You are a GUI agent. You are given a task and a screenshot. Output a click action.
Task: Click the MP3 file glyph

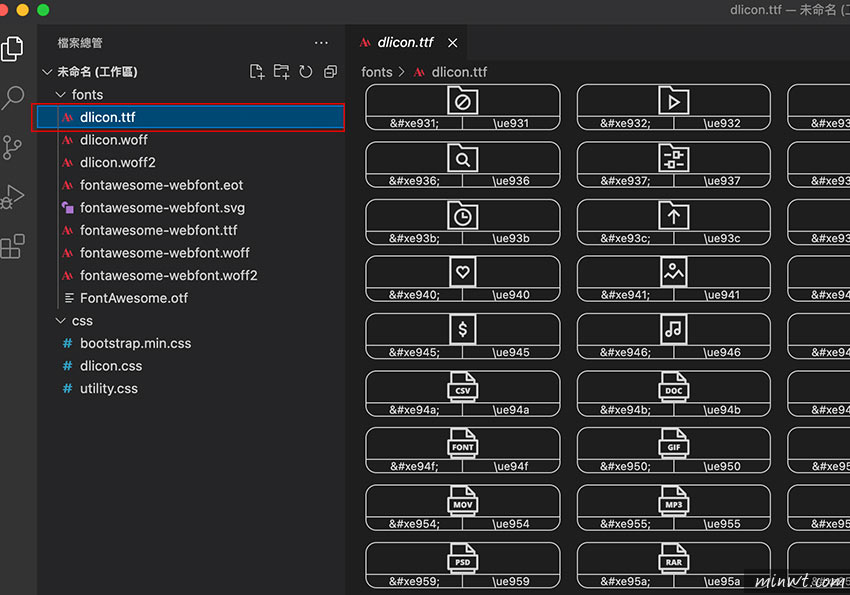(674, 501)
